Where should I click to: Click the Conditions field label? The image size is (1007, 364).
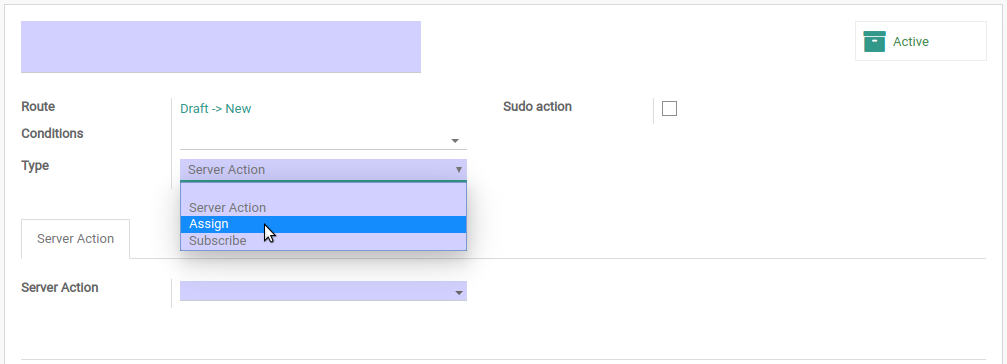click(52, 134)
